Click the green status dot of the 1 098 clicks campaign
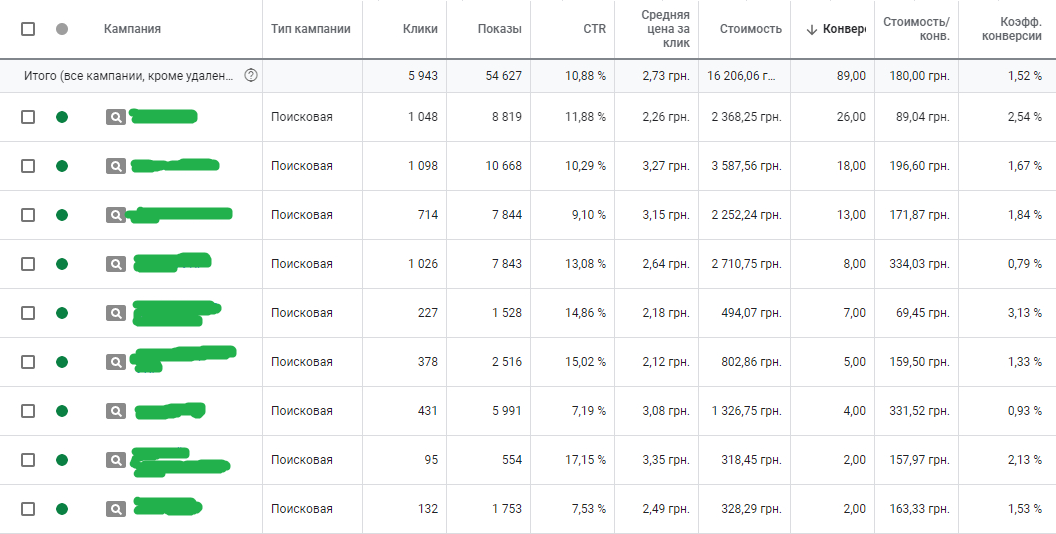This screenshot has width=1056, height=534. [62, 166]
